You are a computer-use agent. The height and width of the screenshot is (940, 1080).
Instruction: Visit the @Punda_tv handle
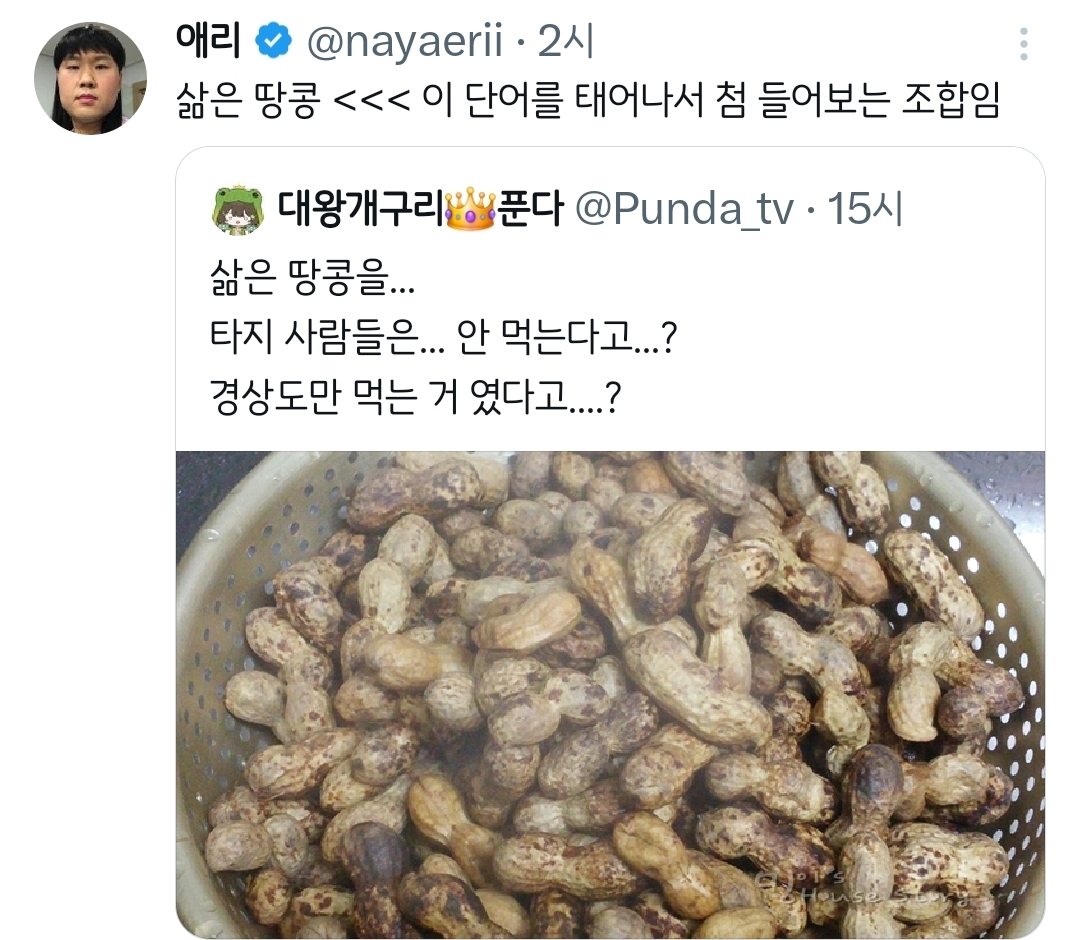tap(684, 209)
